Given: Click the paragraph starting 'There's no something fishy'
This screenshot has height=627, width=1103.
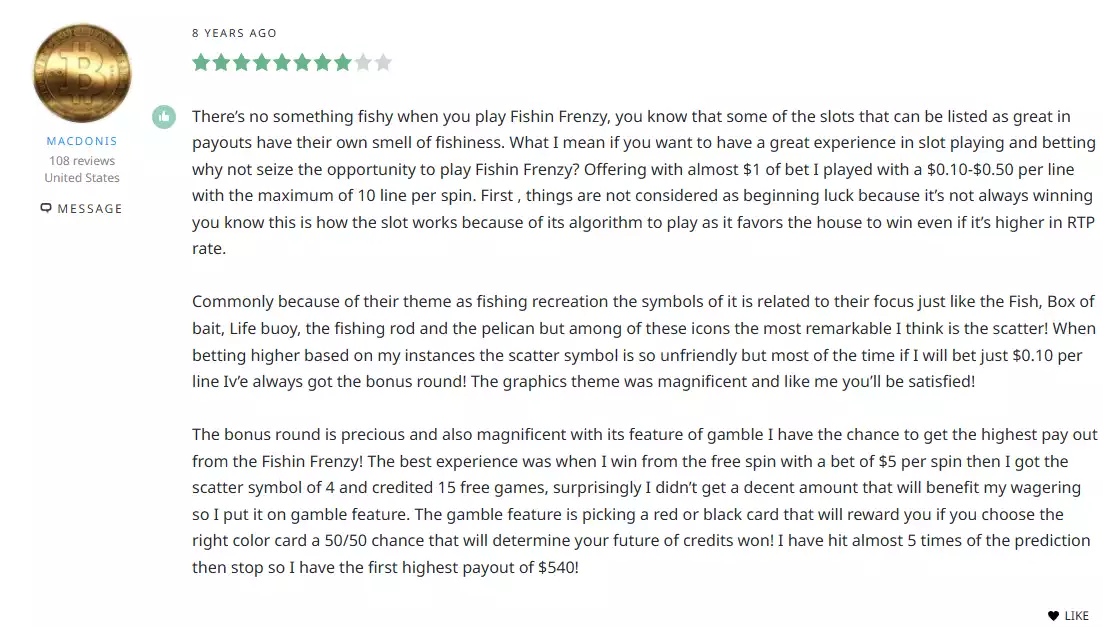Looking at the screenshot, I should (644, 182).
